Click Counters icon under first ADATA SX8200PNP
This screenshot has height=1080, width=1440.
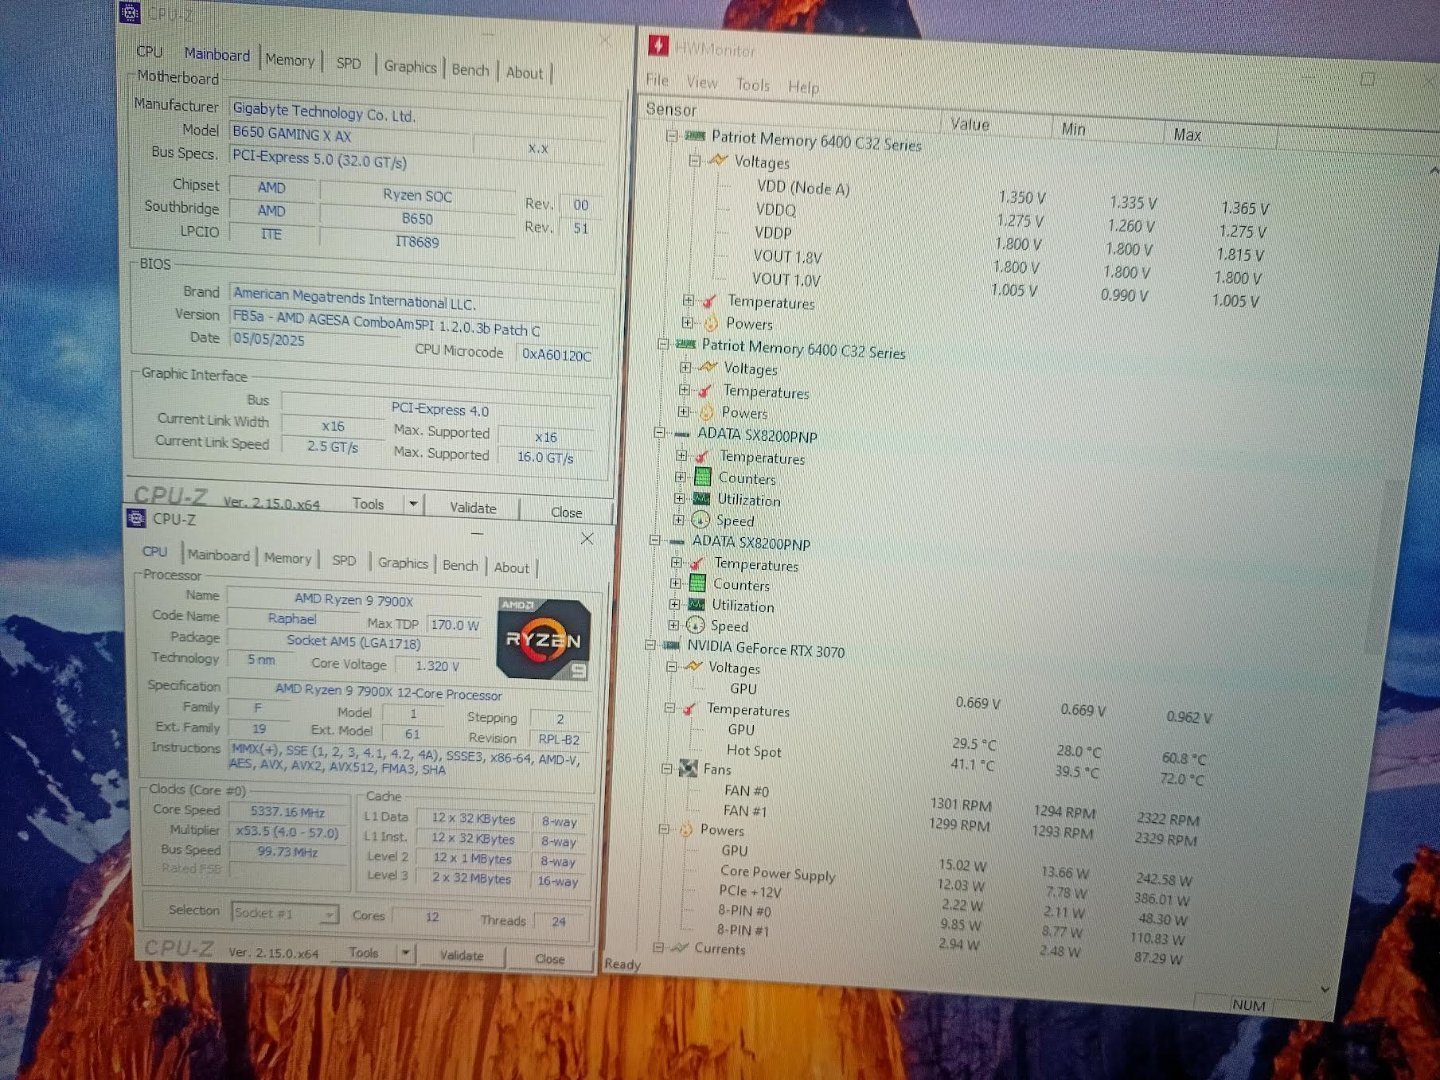coord(702,477)
